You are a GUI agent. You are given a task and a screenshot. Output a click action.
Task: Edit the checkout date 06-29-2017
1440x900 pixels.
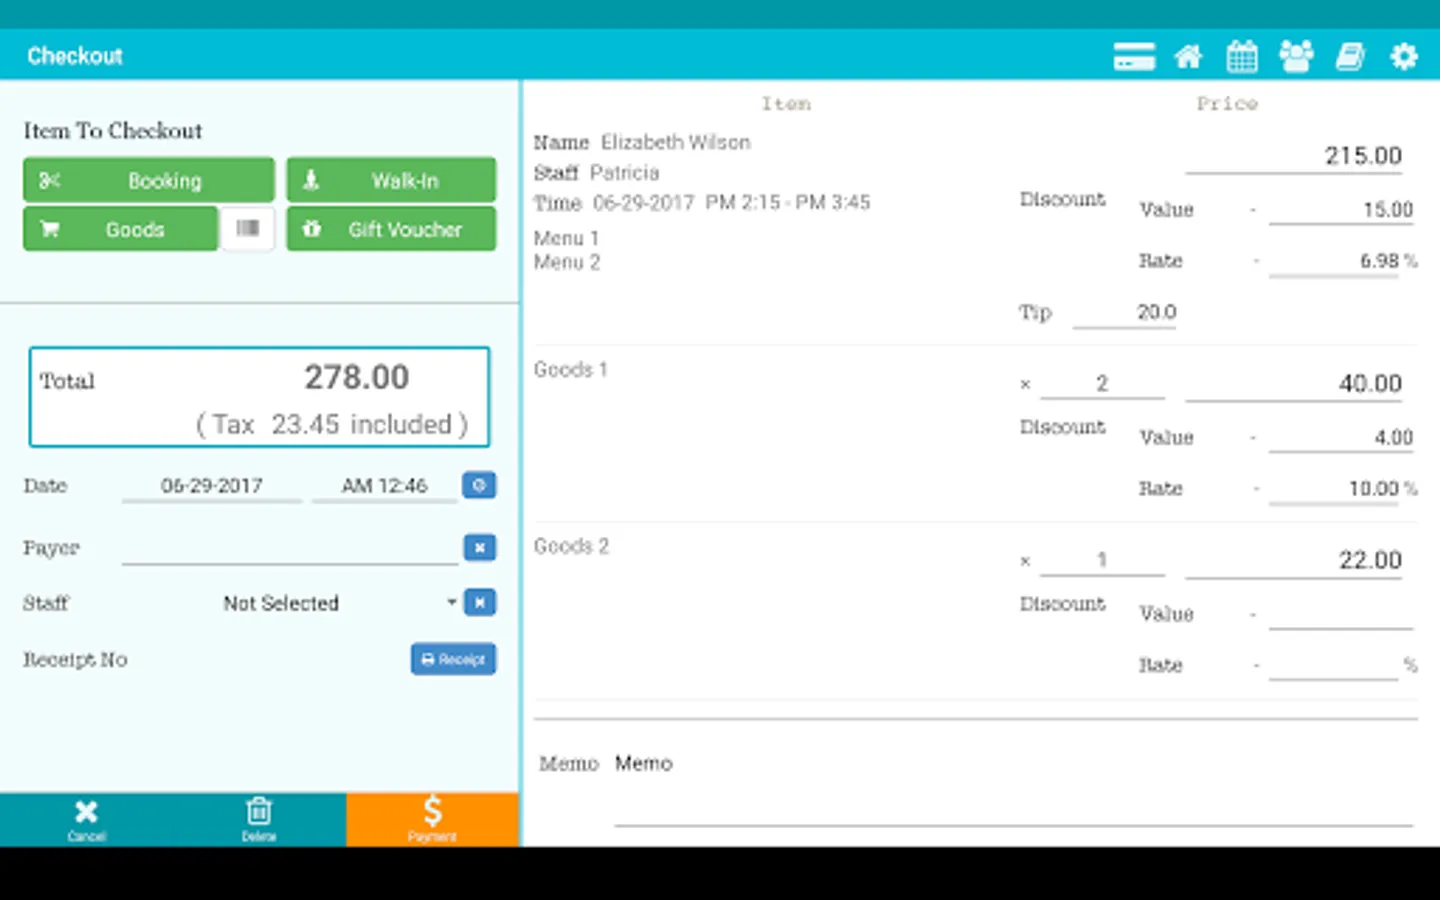coord(211,486)
